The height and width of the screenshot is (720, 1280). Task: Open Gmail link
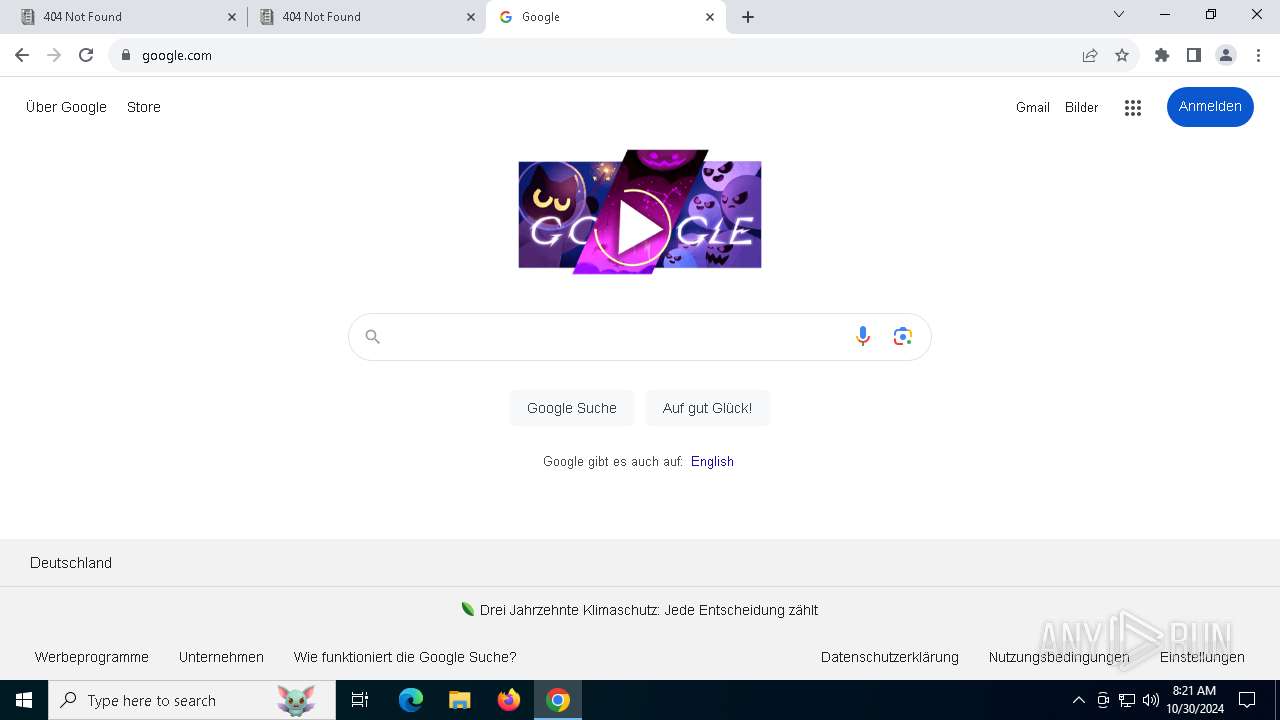[1033, 107]
